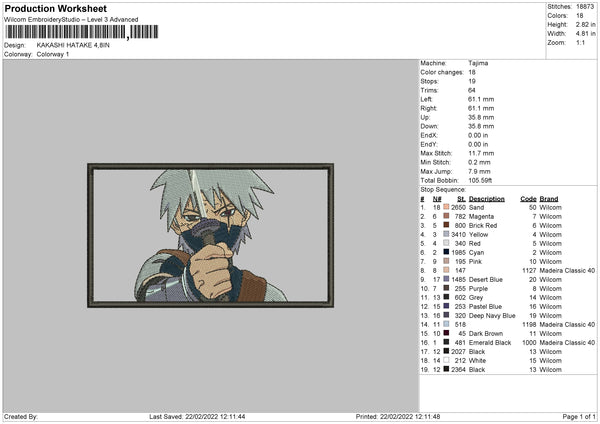Select 'Wilcom EmbroideryStudio – Level 3 Advanced' text
The width and height of the screenshot is (600, 424).
[71, 20]
